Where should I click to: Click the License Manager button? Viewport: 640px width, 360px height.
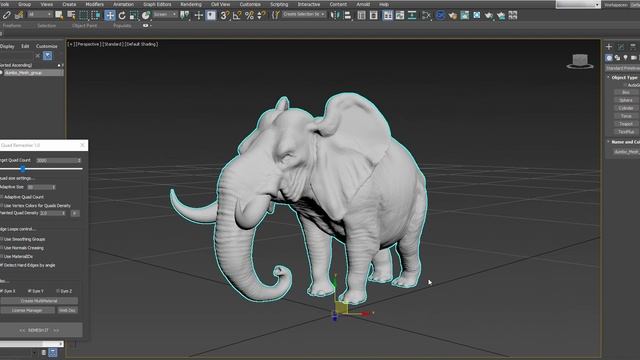[x=27, y=310]
